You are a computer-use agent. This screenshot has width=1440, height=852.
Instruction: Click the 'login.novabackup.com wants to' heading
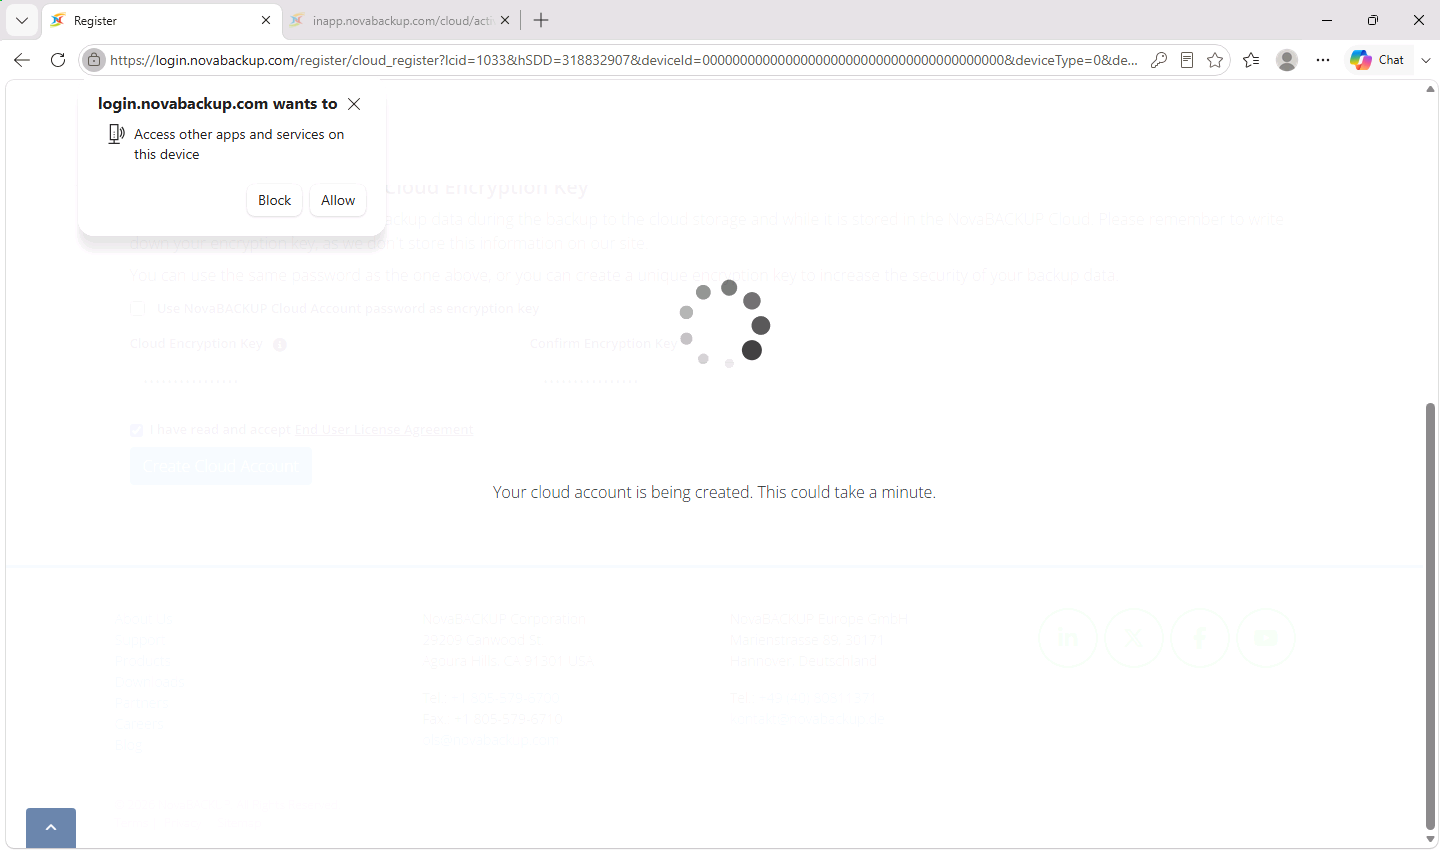pos(218,104)
